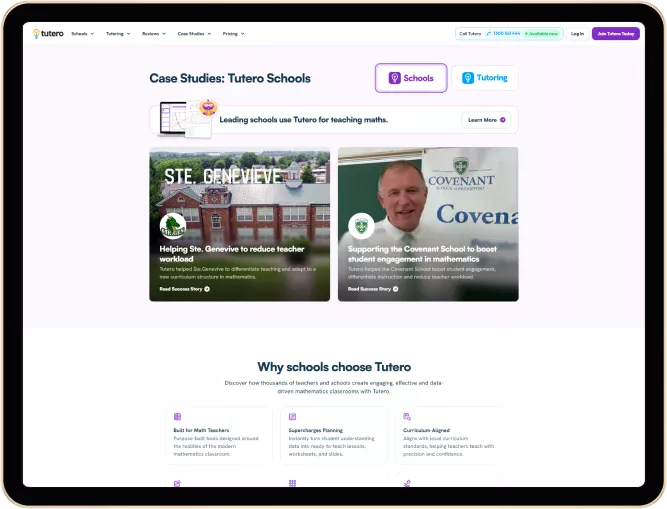Open the Reviews dropdown menu
Screen dimensions: 667x509
153,33
